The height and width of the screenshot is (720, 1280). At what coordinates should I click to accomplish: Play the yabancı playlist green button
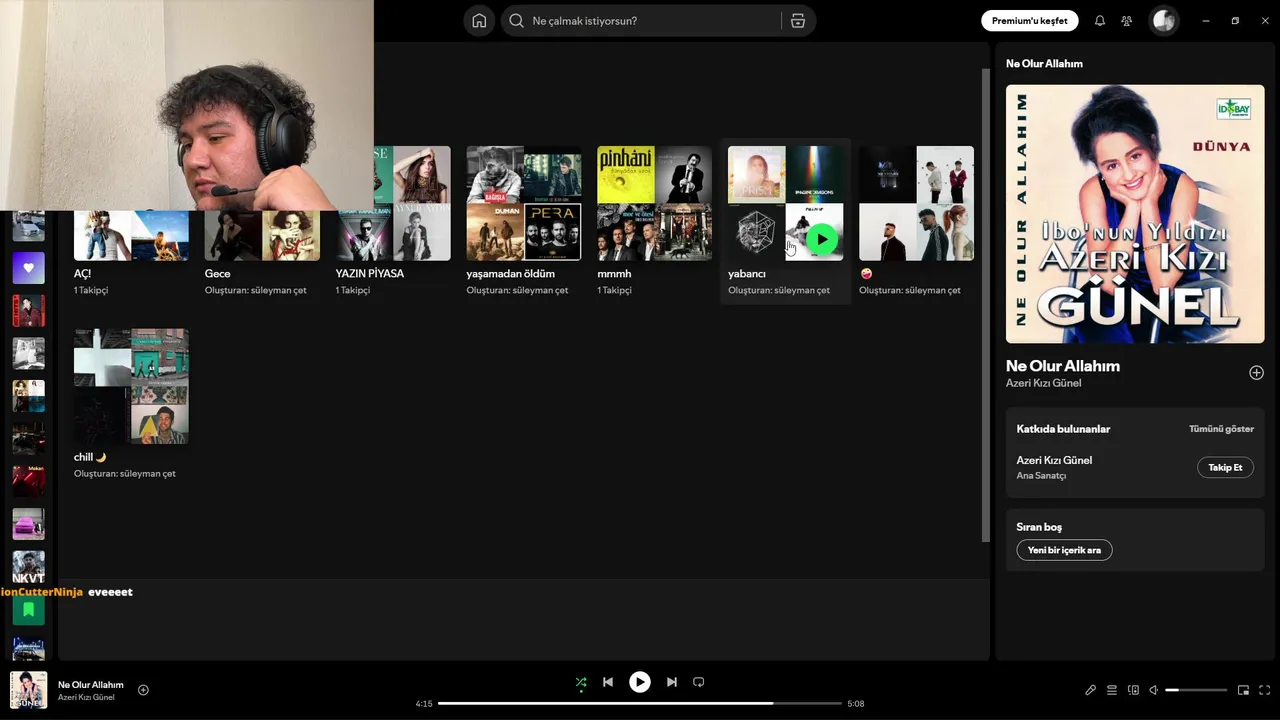[x=822, y=240]
